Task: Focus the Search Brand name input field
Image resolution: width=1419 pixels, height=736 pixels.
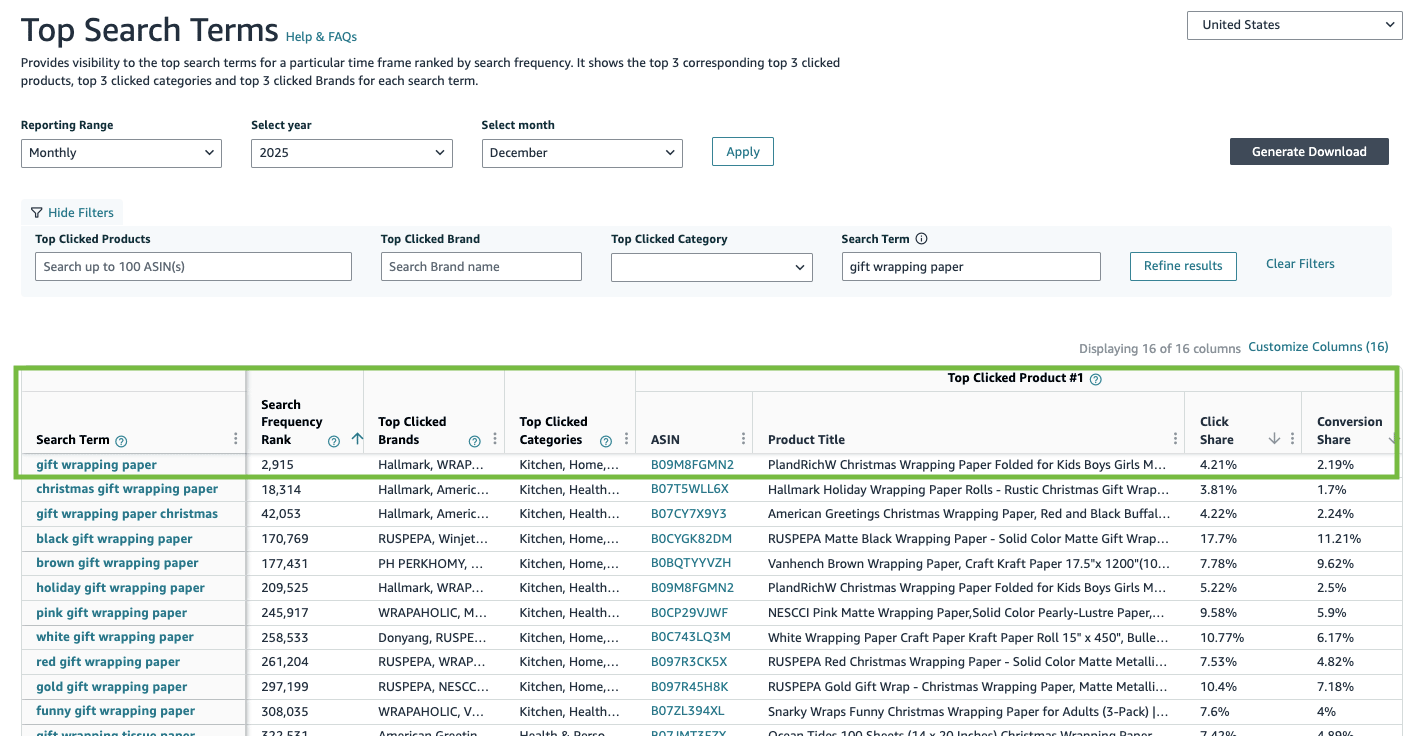Action: click(x=481, y=267)
